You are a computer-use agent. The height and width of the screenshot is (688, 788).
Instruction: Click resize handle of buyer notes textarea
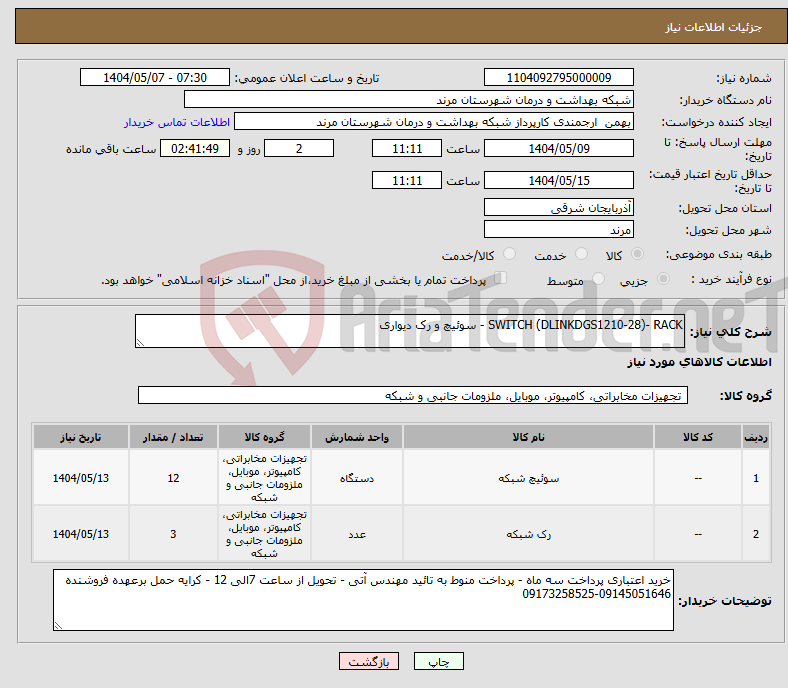(x=58, y=626)
